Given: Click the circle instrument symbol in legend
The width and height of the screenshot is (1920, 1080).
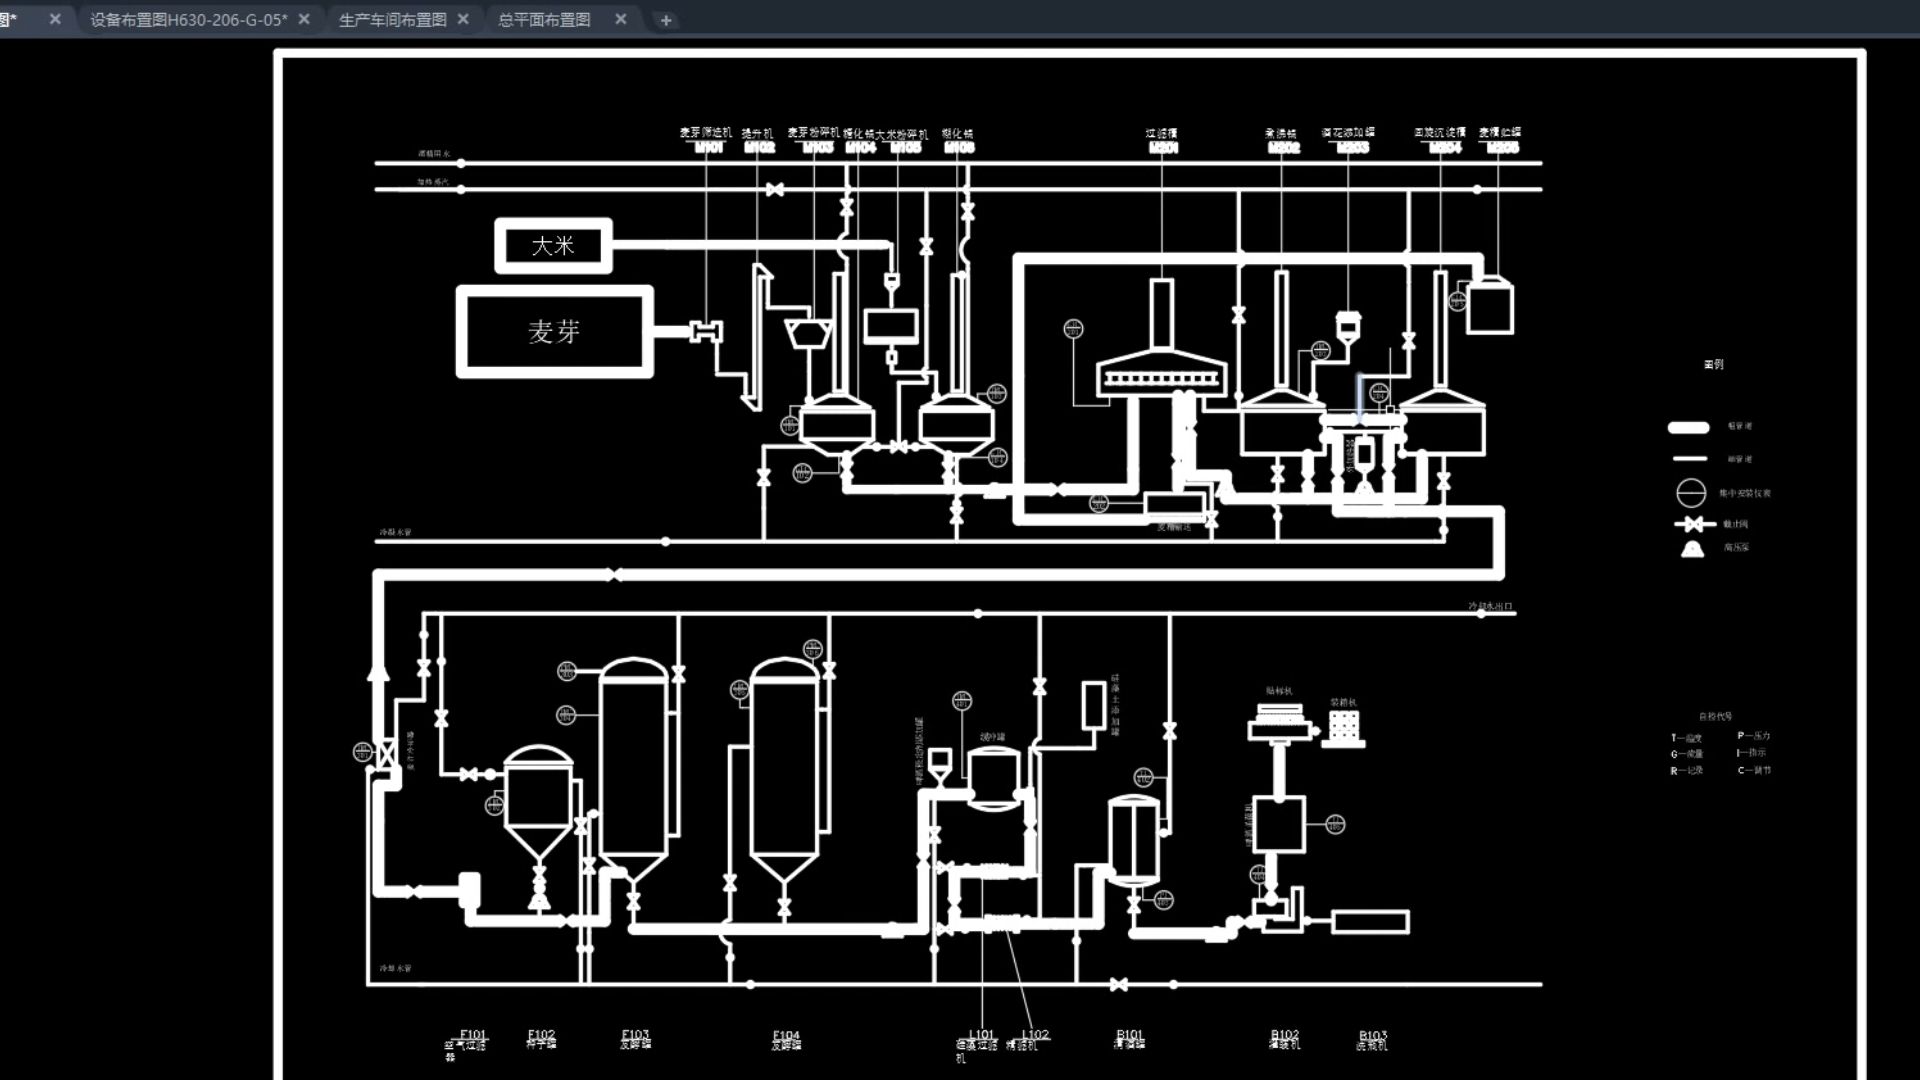Looking at the screenshot, I should (x=1691, y=493).
